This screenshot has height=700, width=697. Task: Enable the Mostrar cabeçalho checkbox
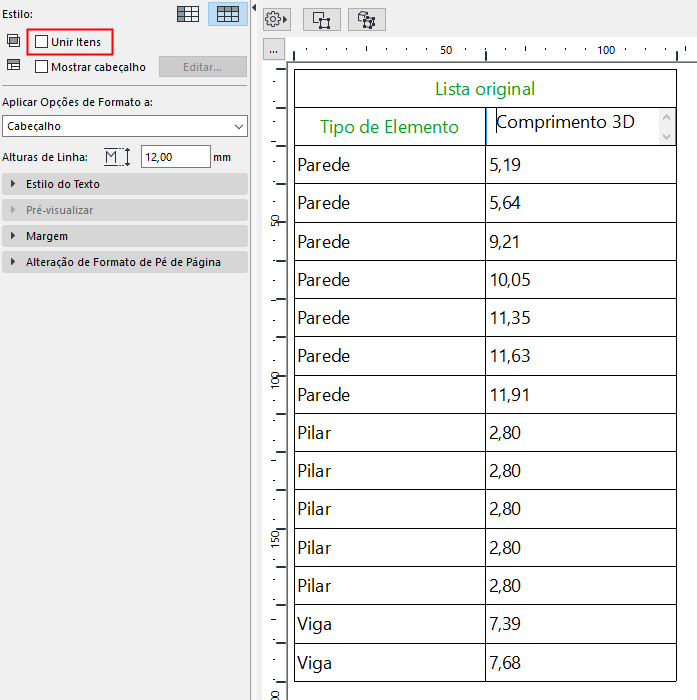(42, 67)
